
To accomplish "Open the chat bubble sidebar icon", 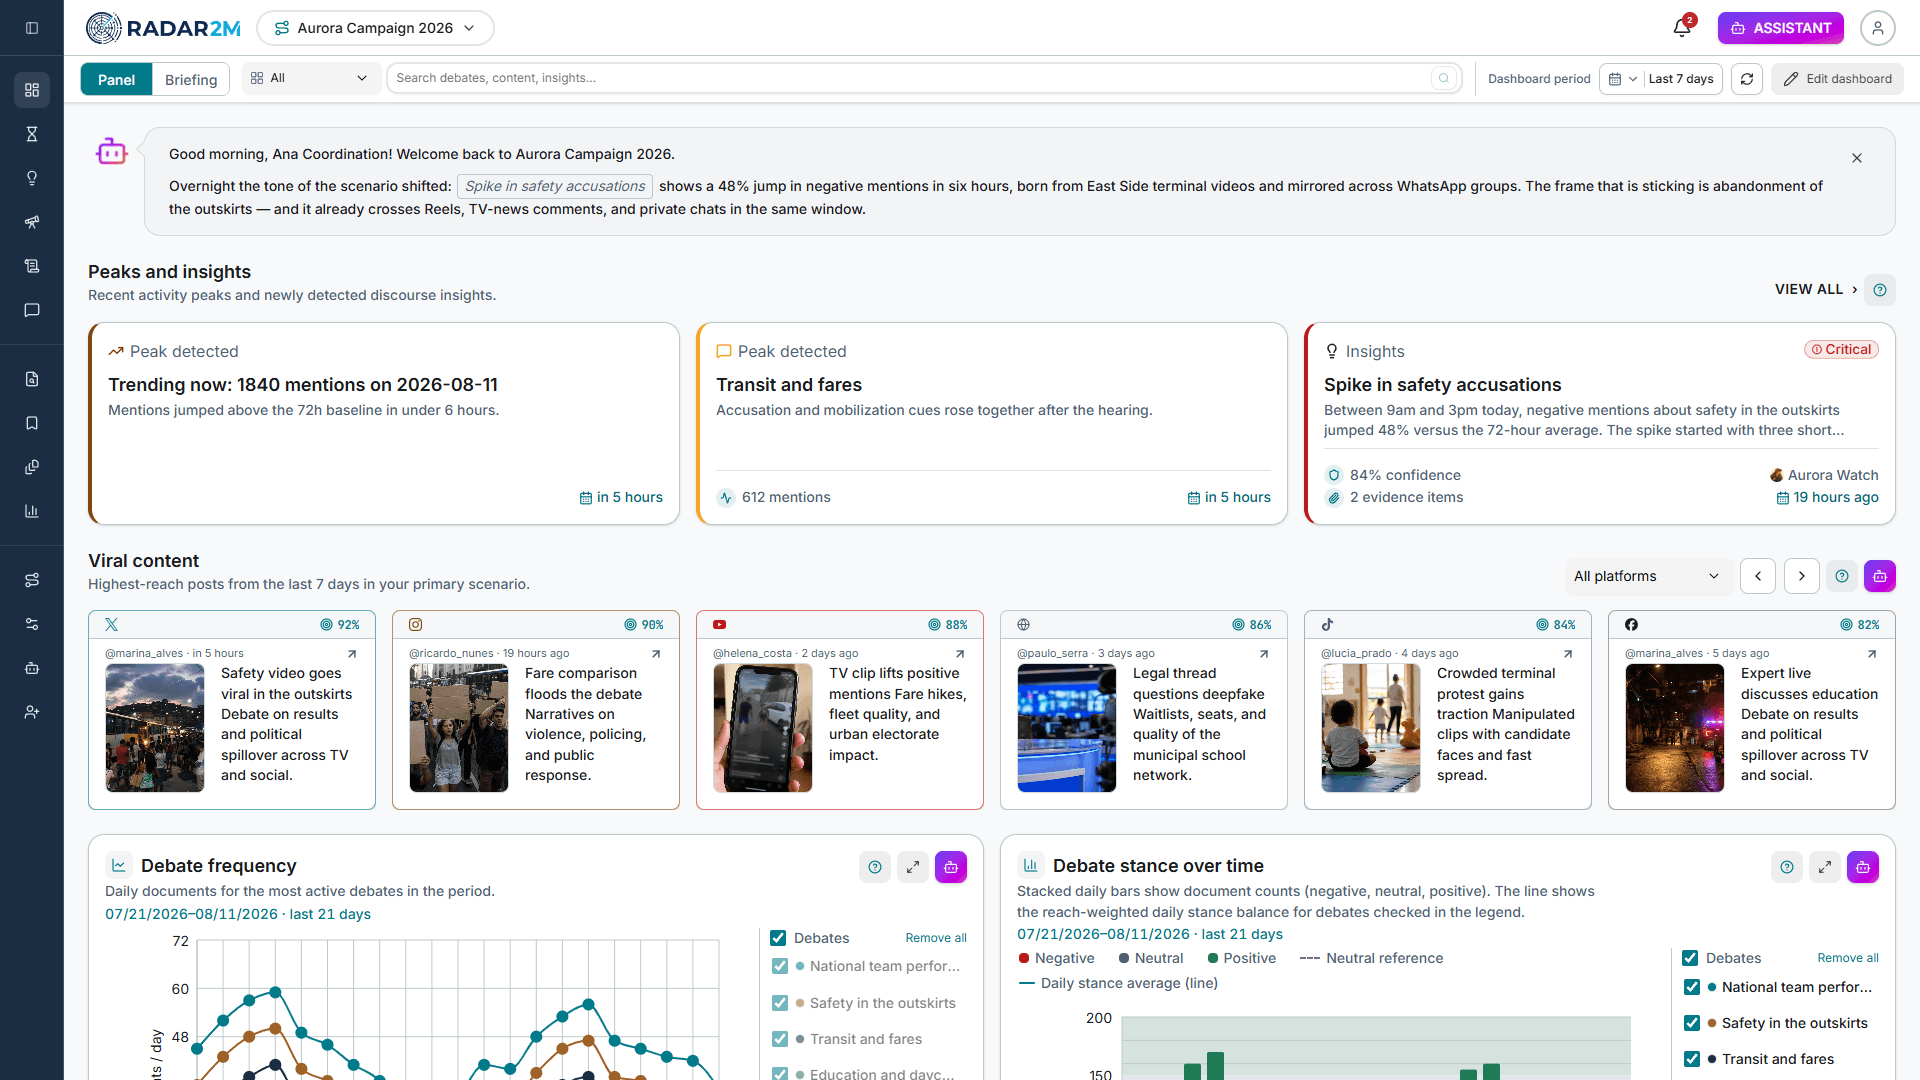I will click(32, 310).
